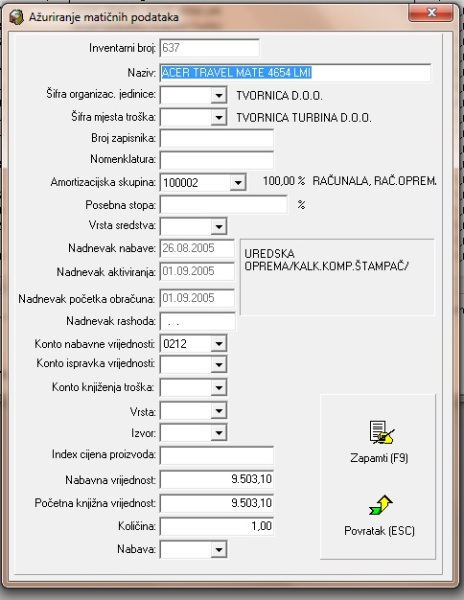Image resolution: width=464 pixels, height=600 pixels.
Task: Expand the Konto ispravka vrijednosti dropdown
Action: 219,364
